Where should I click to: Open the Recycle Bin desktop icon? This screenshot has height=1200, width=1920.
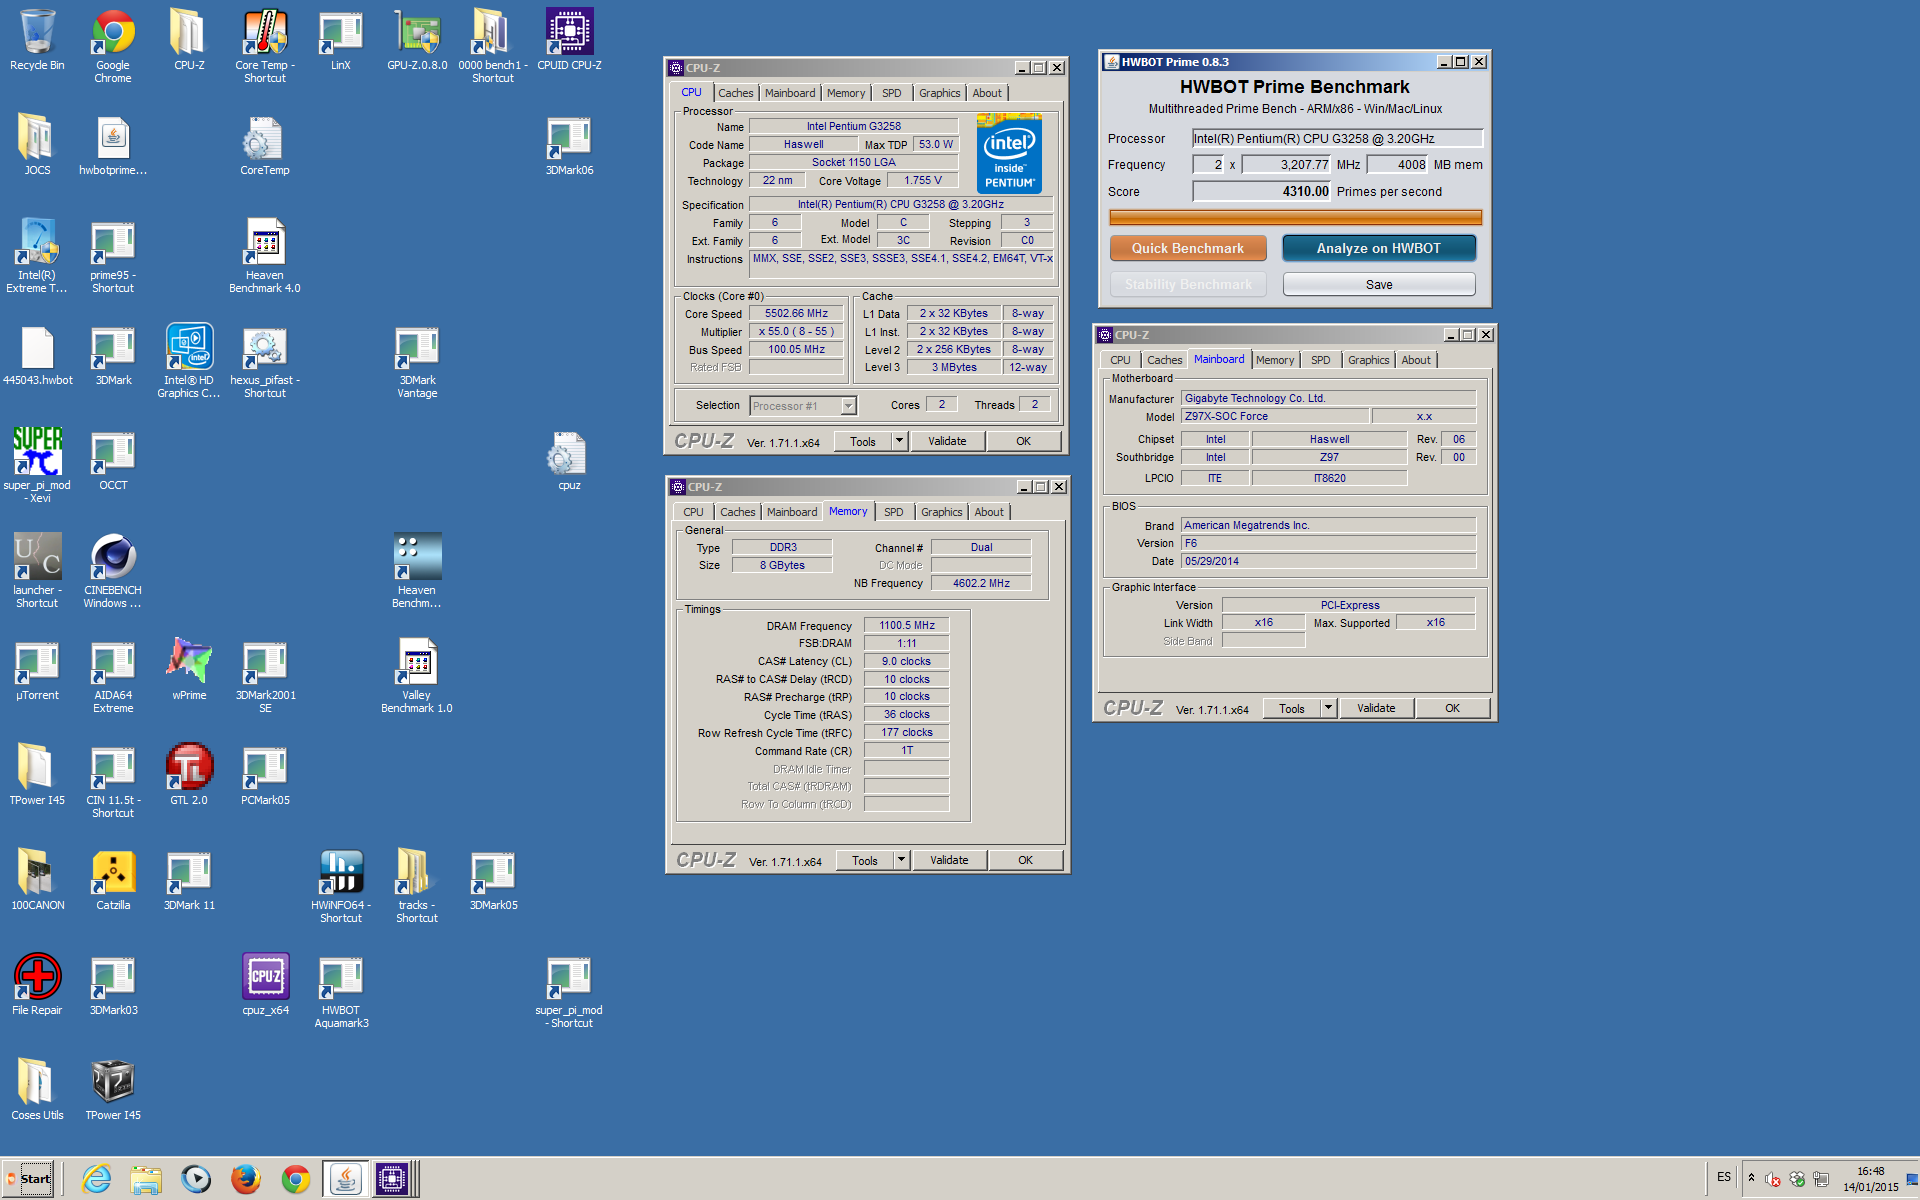tap(37, 40)
